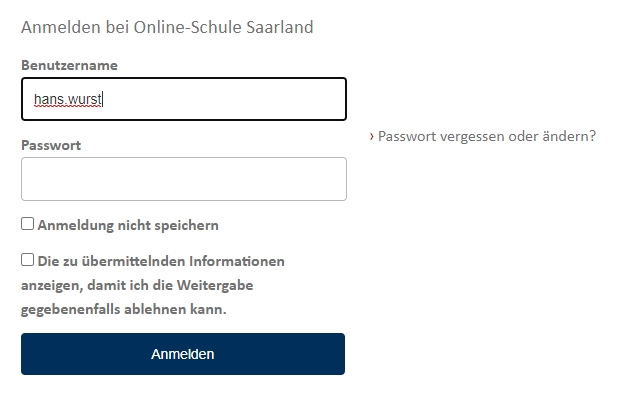This screenshot has height=405, width=640.
Task: Click the word Saarland in the heading
Action: pos(280,27)
